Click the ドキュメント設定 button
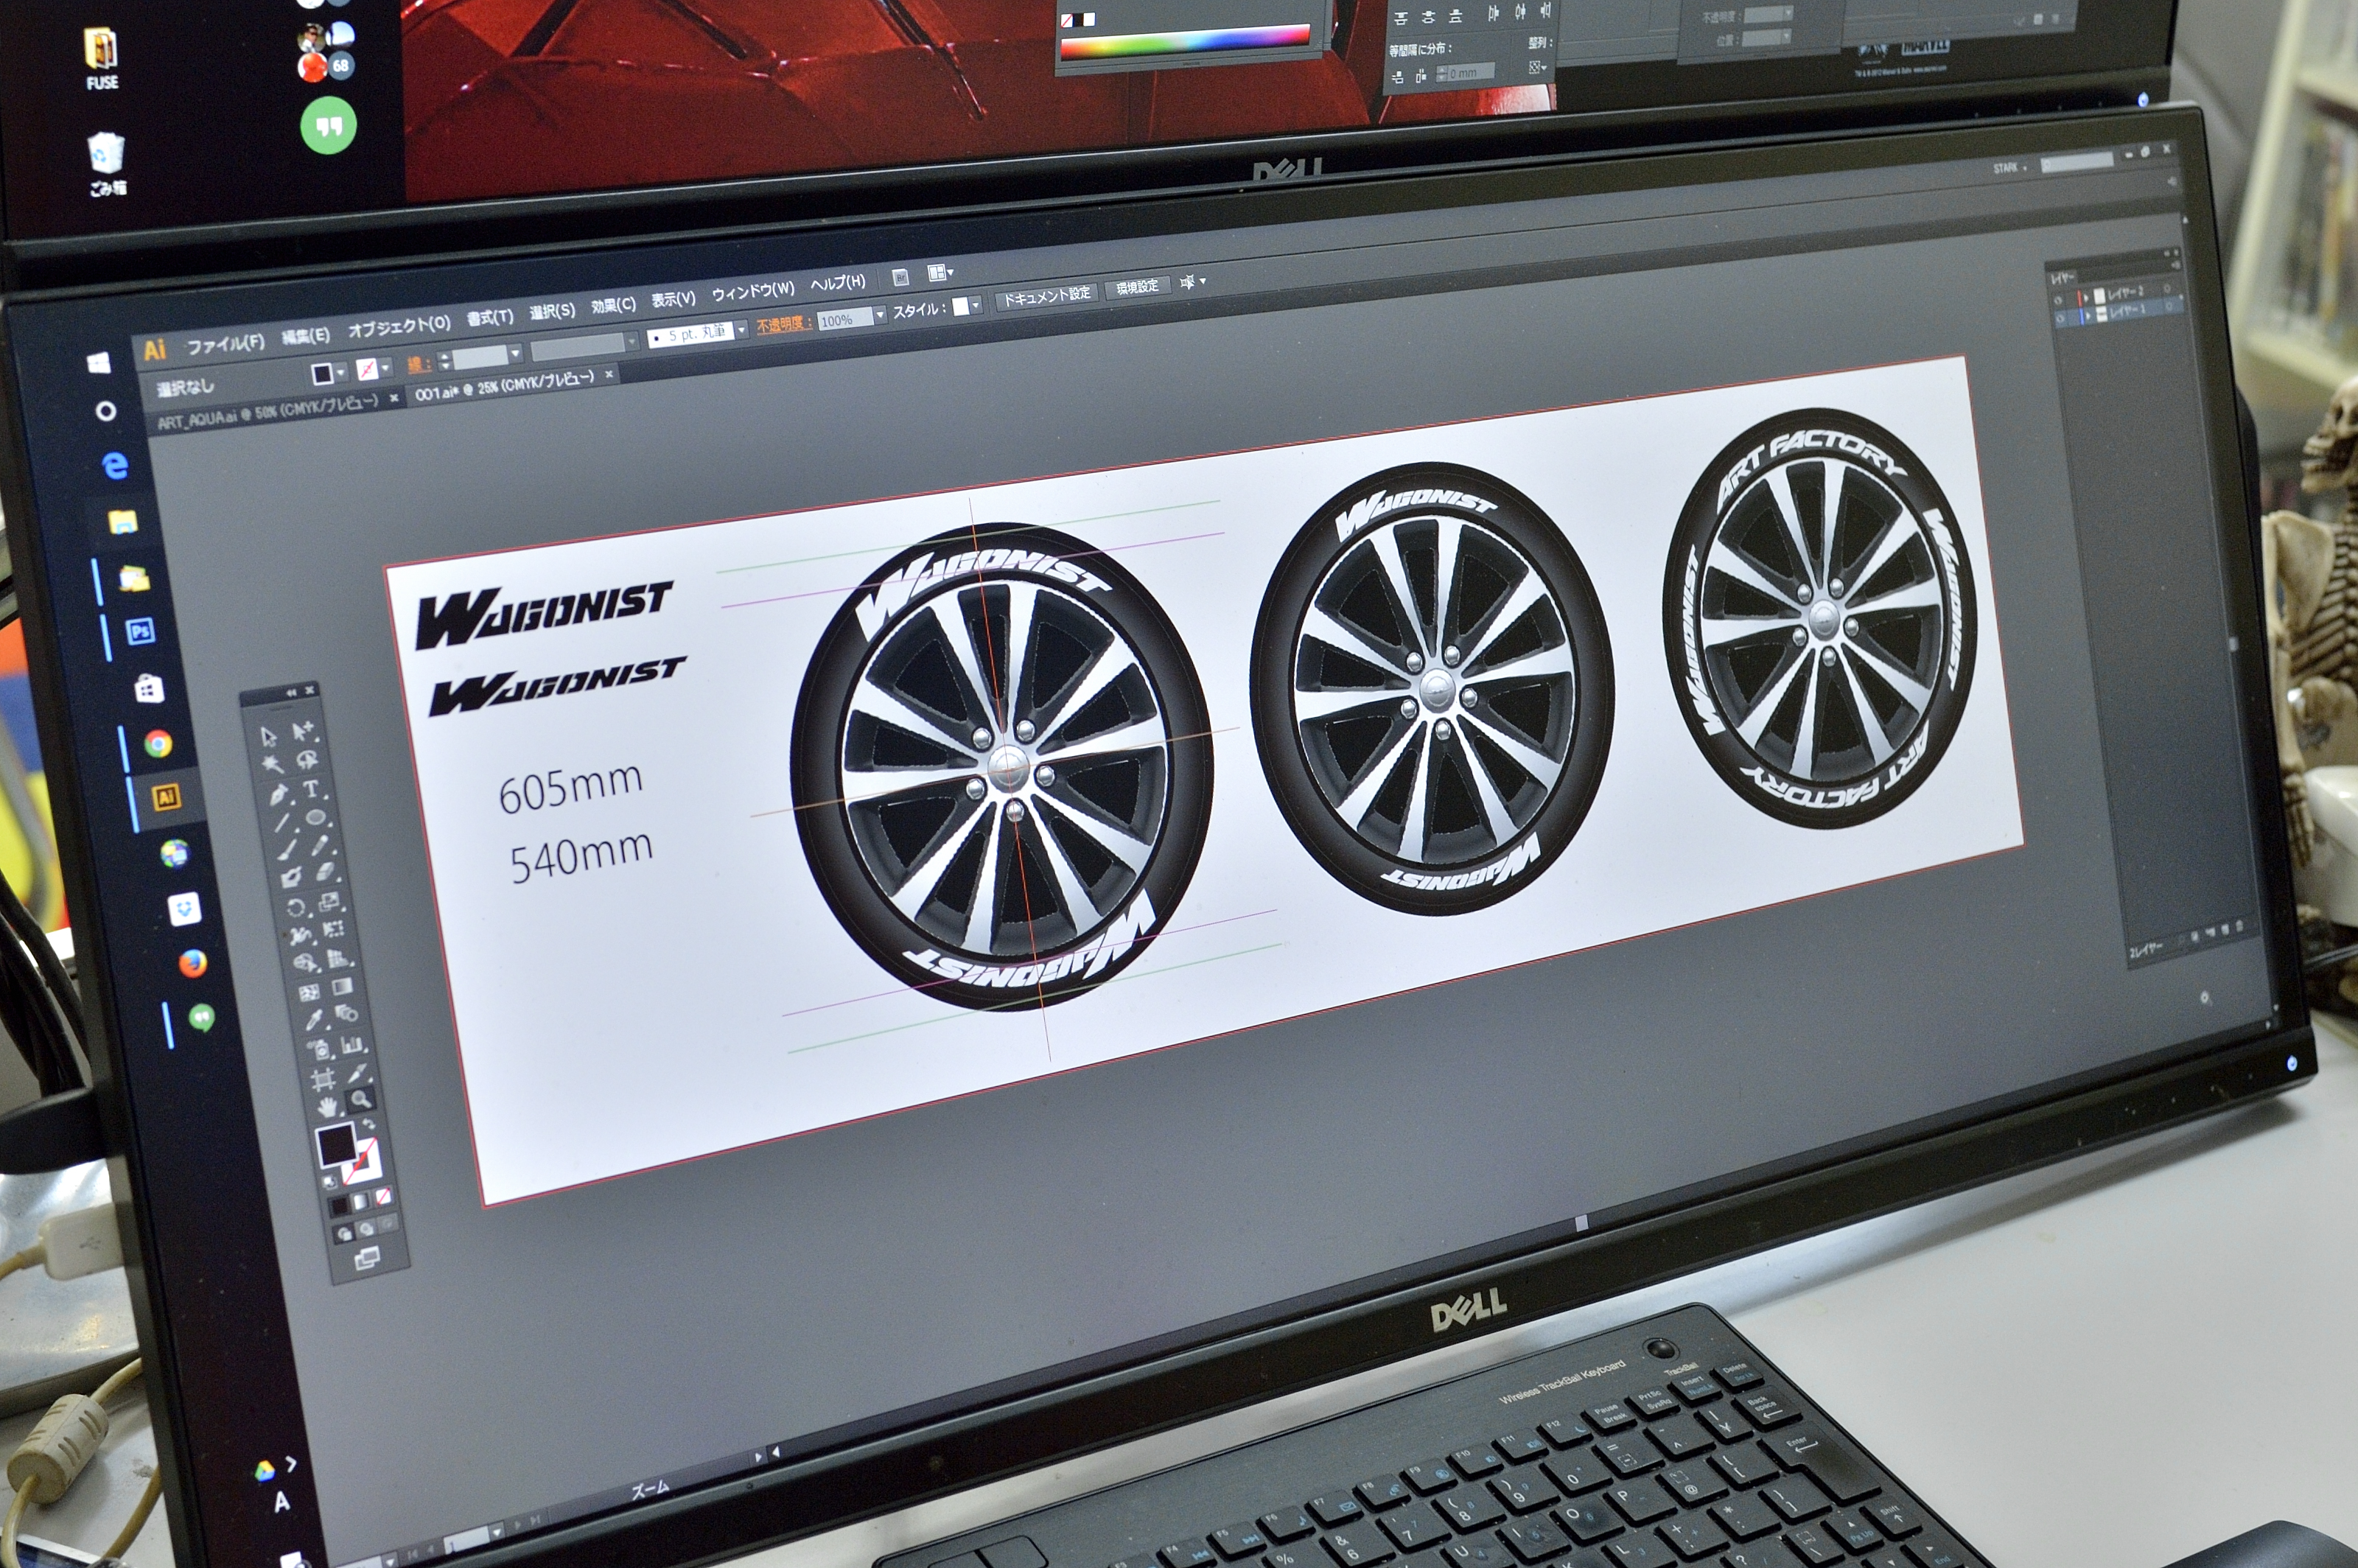Viewport: 2358px width, 1568px height. 1048,296
